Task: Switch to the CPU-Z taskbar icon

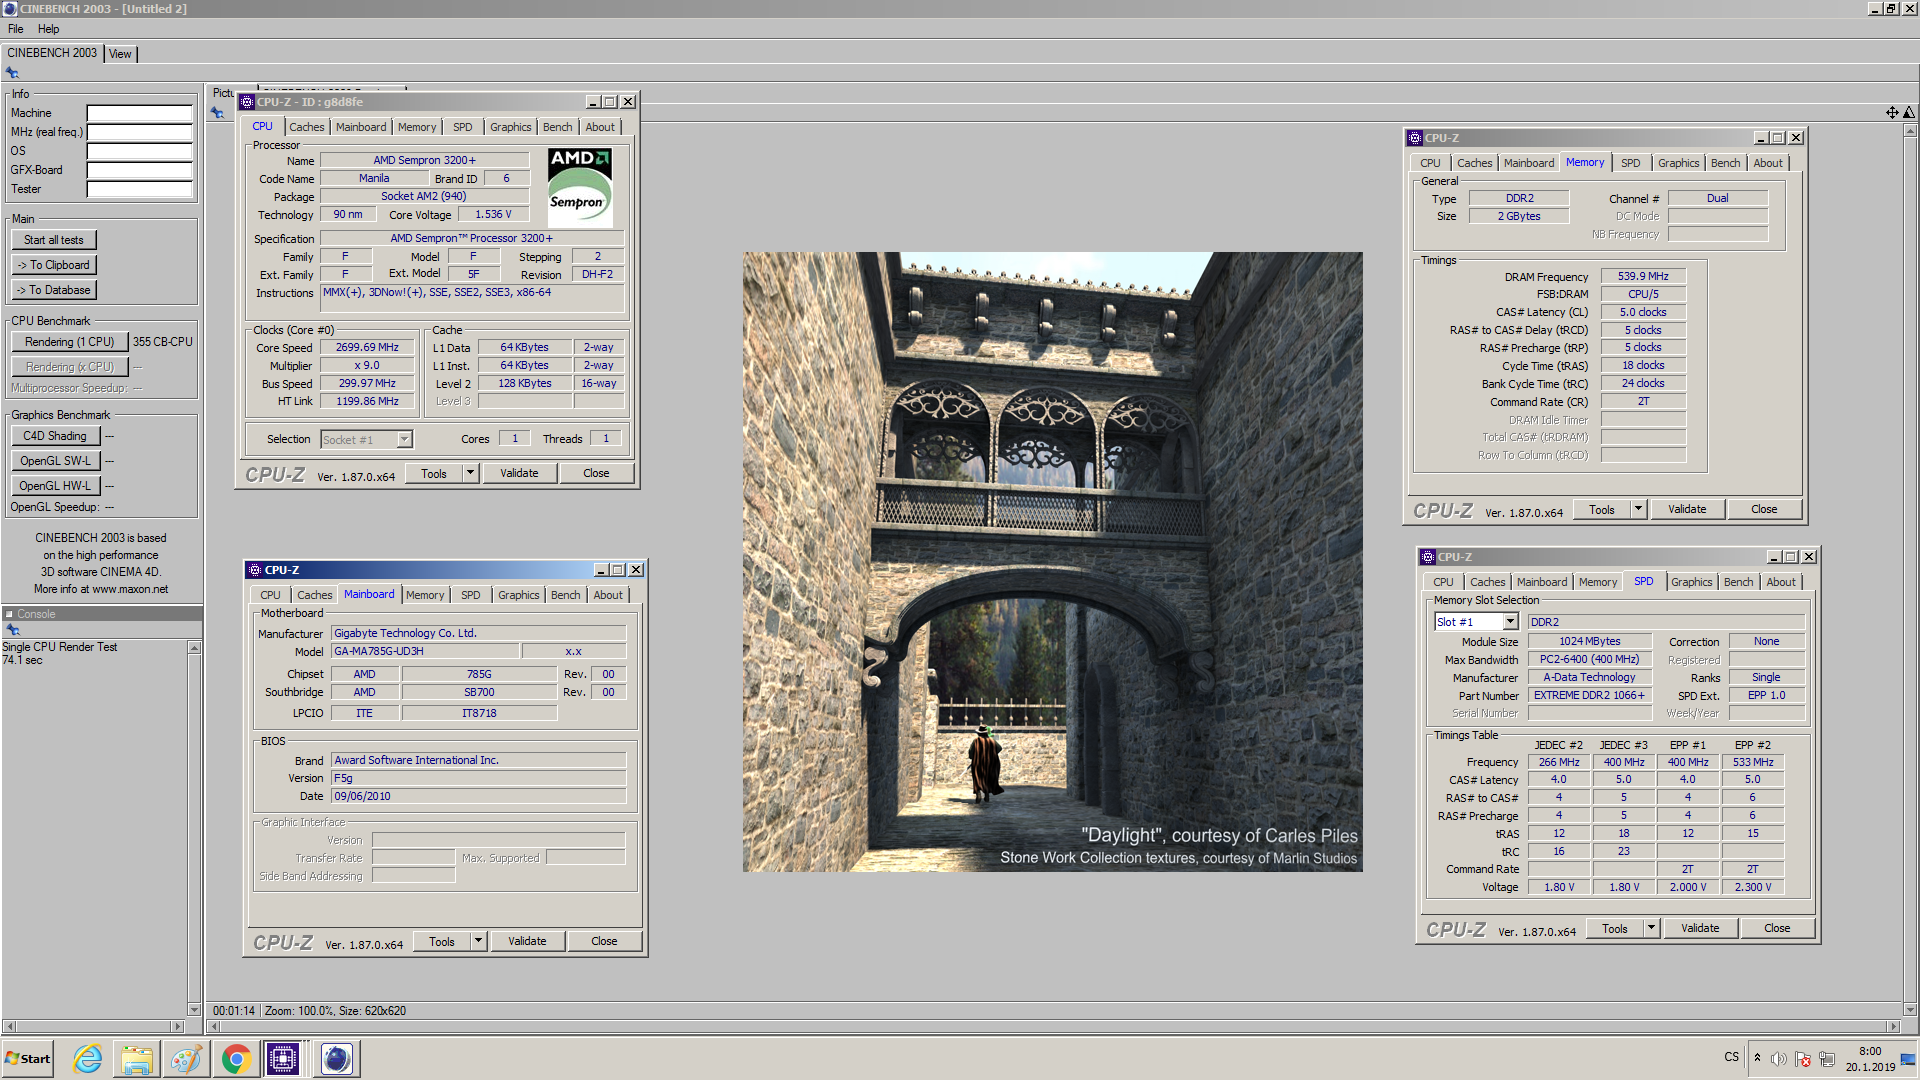Action: (283, 1059)
